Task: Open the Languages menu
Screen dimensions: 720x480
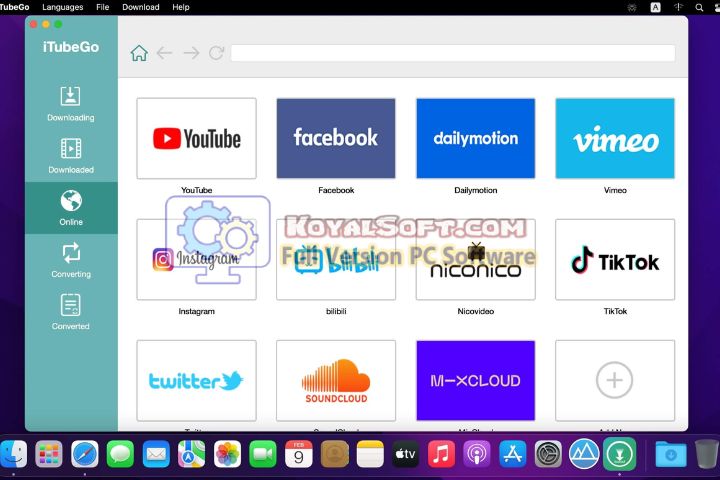Action: coord(63,7)
